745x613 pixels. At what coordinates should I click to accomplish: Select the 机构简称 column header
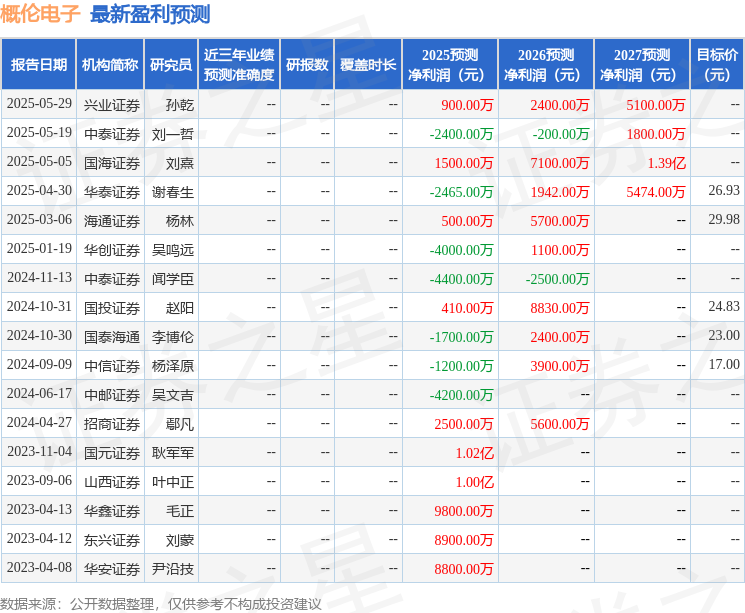[110, 65]
